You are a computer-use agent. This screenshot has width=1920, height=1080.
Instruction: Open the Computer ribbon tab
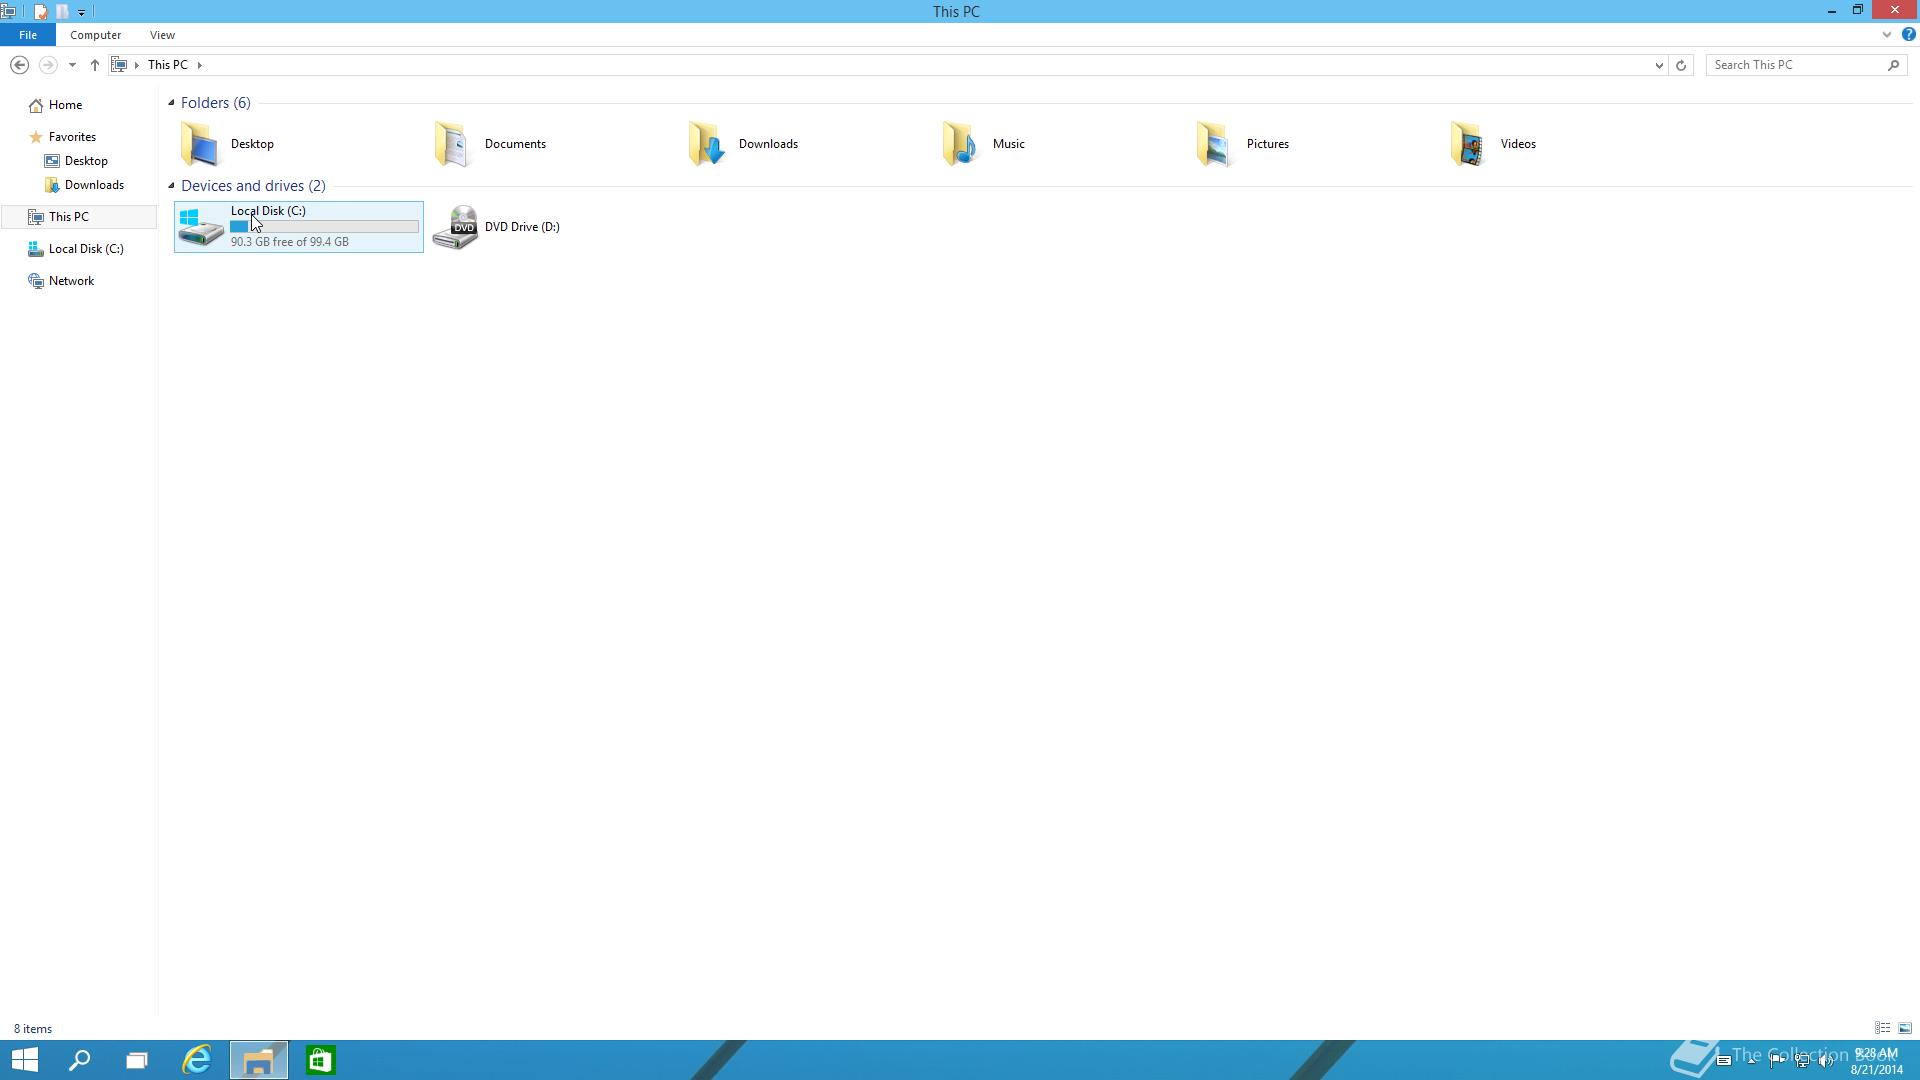coord(95,35)
